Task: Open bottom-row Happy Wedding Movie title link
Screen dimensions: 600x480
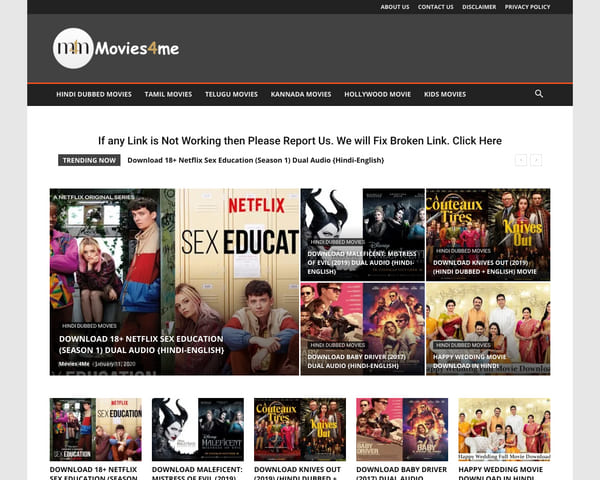Action: 501,473
